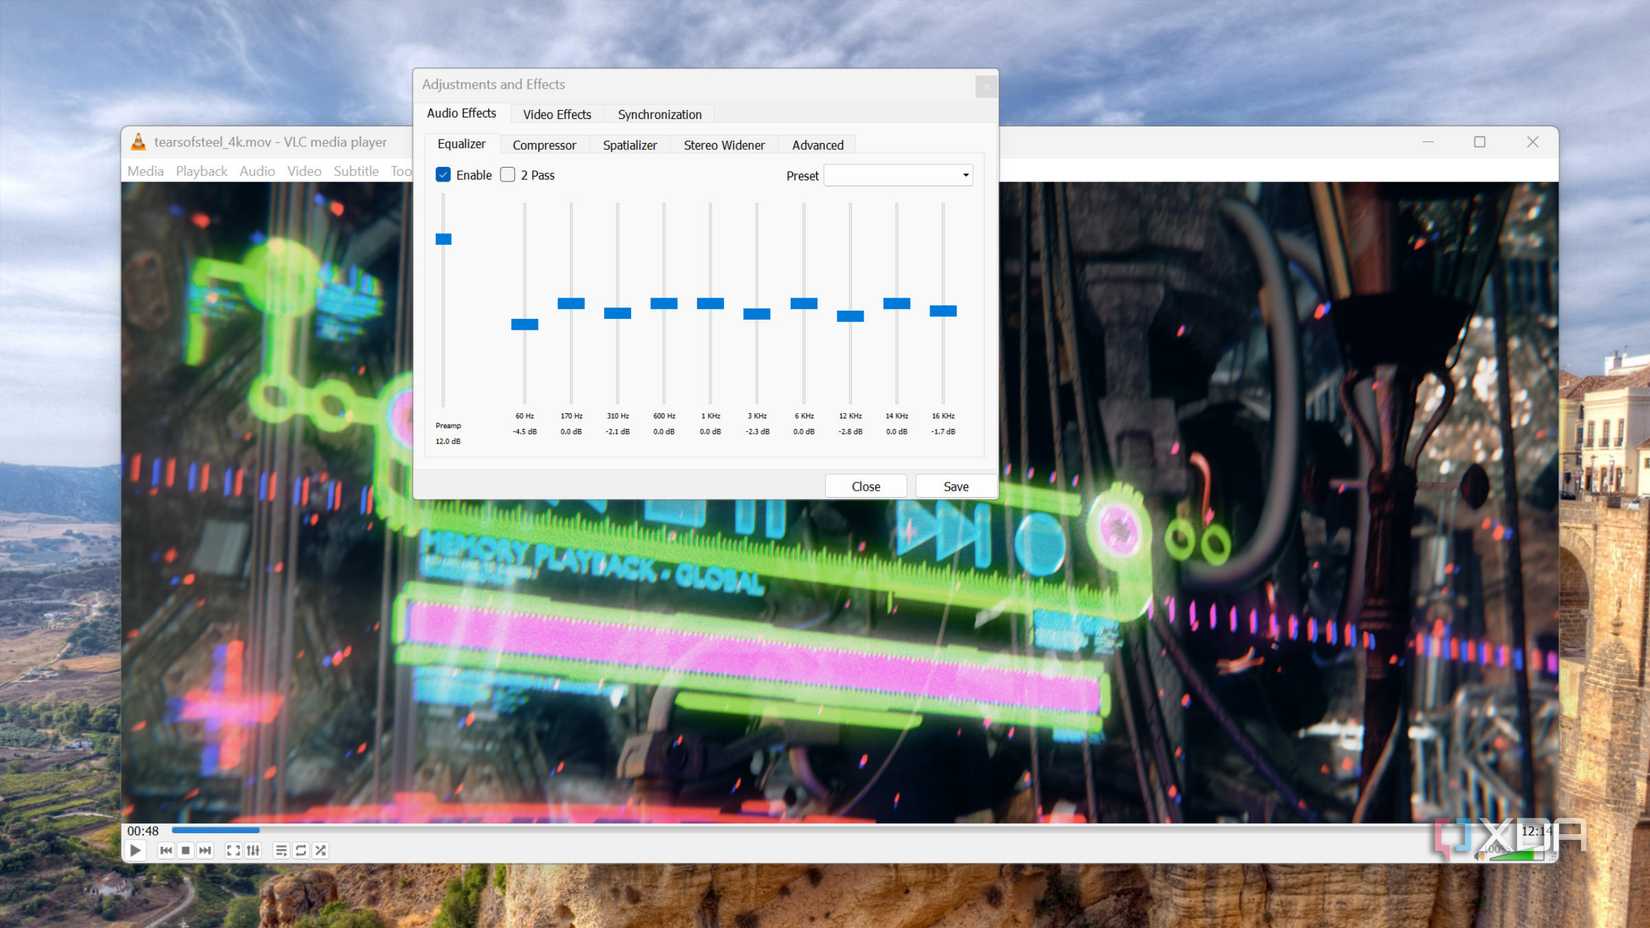This screenshot has height=928, width=1650.
Task: Open the Audio menu
Action: click(x=257, y=171)
